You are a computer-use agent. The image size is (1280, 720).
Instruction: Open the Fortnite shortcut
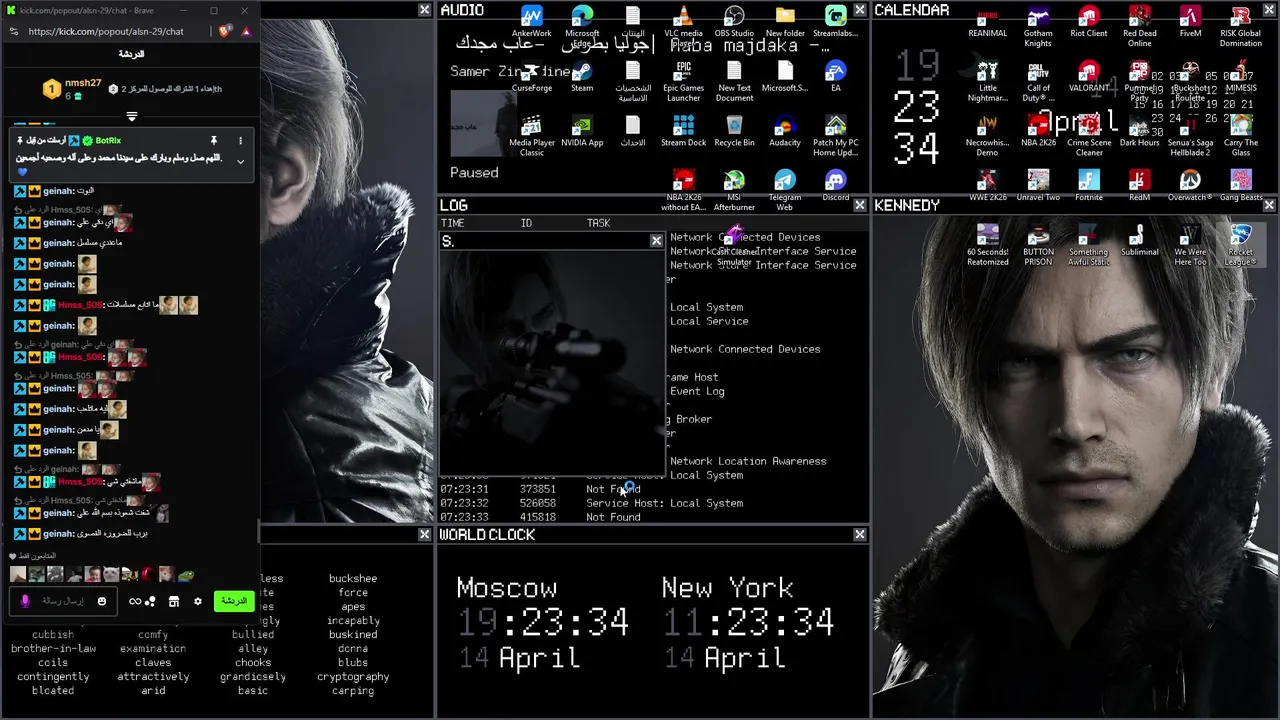[x=1089, y=186]
